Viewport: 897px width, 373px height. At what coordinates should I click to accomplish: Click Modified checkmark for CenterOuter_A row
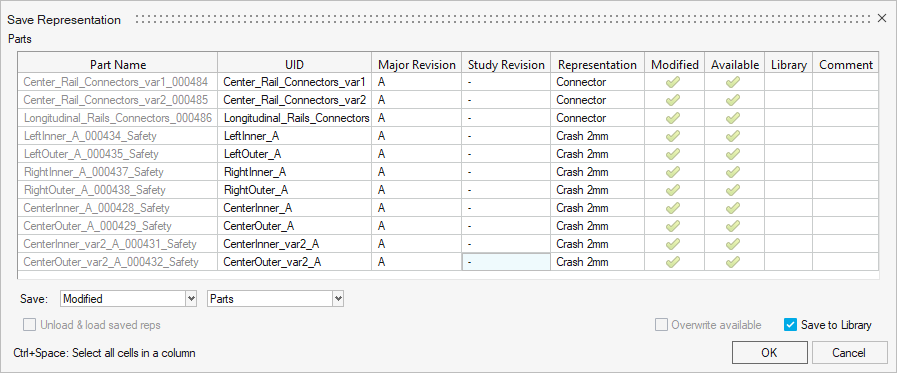[x=674, y=226]
